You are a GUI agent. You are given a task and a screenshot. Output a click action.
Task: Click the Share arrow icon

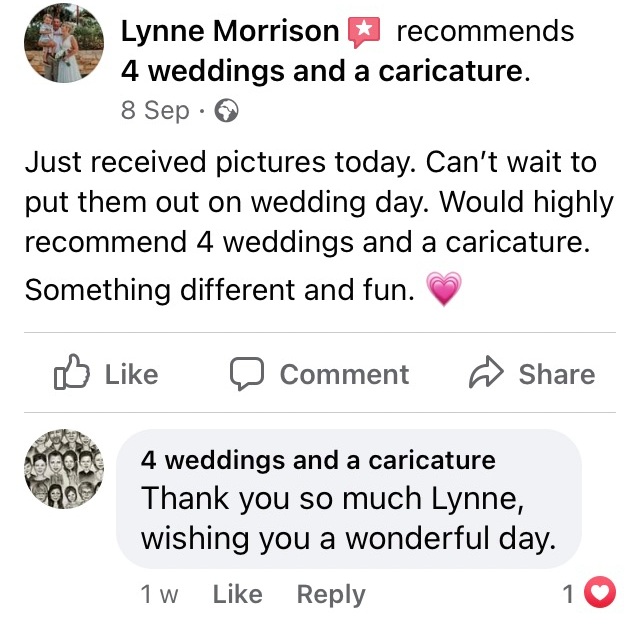click(x=485, y=374)
